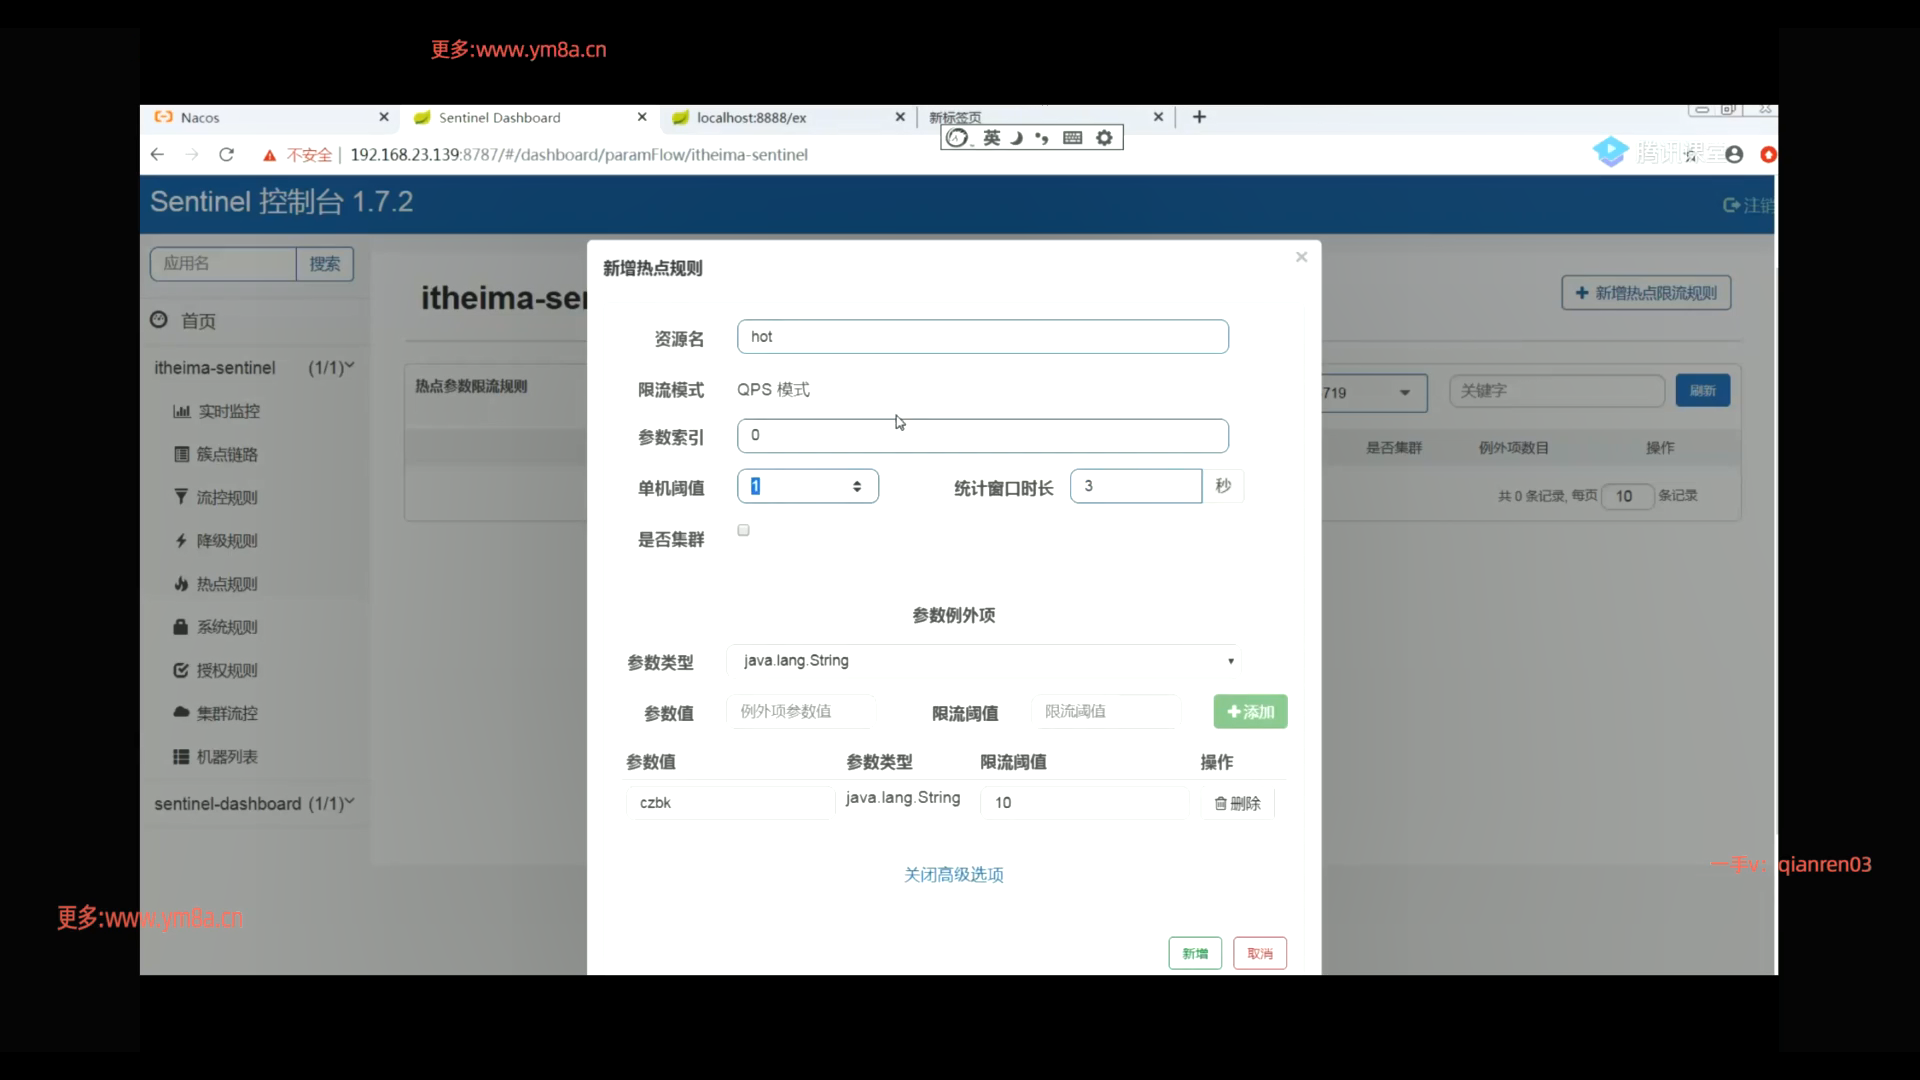Screen dimensions: 1920x1080
Task: Click the hotspot rules flame icon
Action: click(x=181, y=584)
